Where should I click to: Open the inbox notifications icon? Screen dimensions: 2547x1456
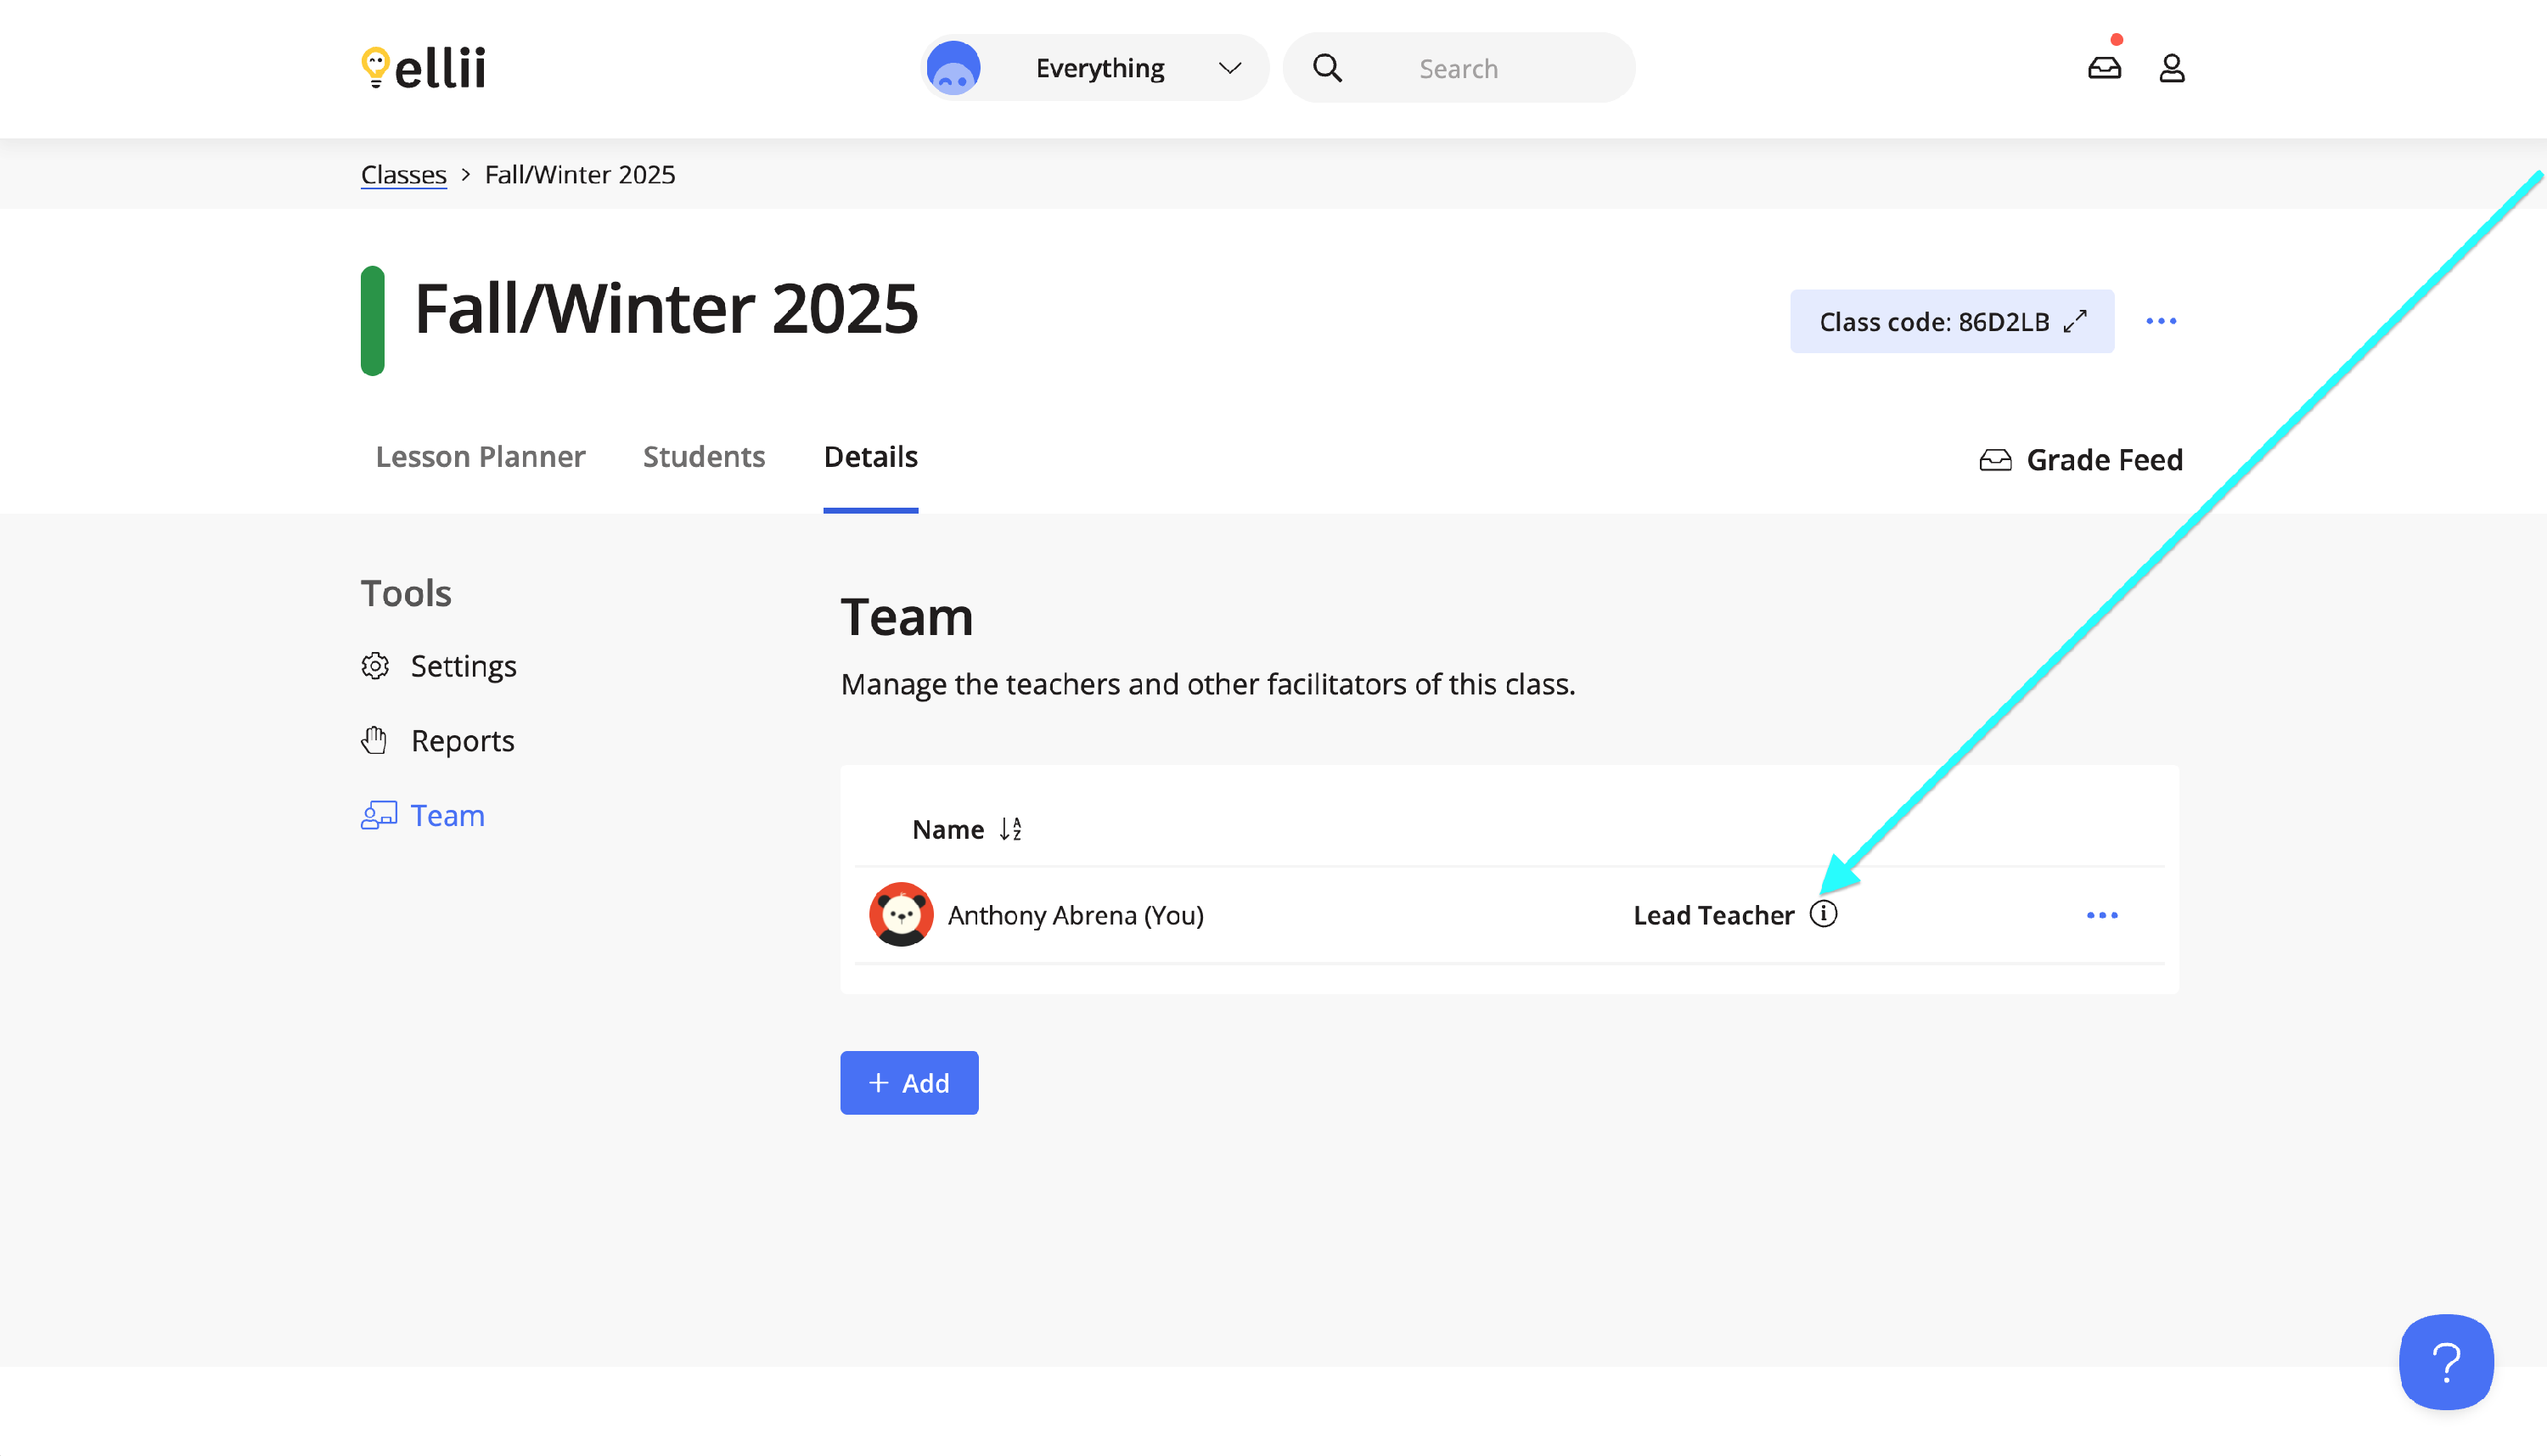[2104, 68]
